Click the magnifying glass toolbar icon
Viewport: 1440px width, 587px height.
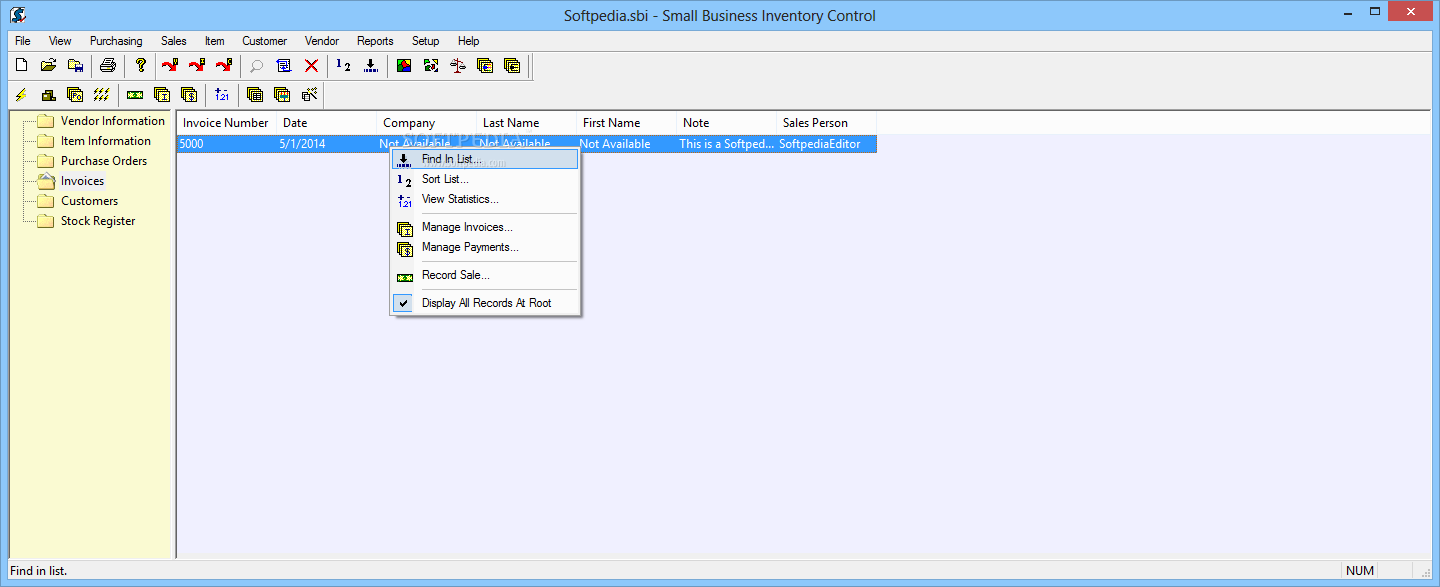[257, 66]
